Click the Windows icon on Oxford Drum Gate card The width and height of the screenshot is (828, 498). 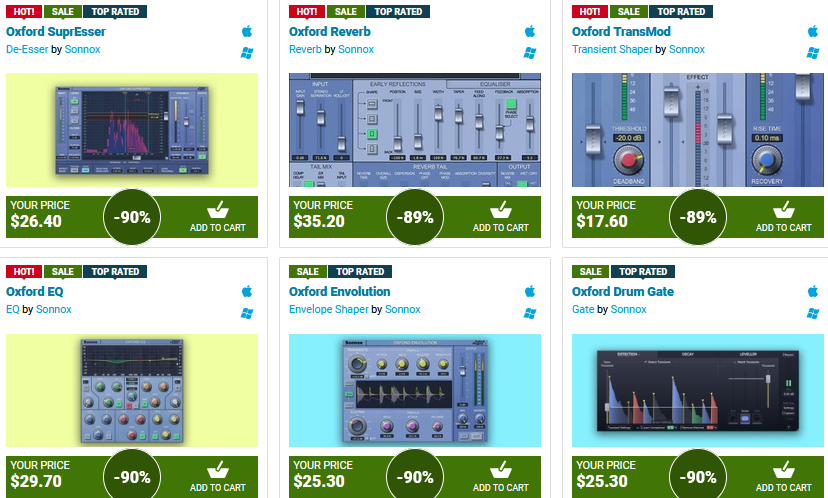pyautogui.click(x=813, y=313)
